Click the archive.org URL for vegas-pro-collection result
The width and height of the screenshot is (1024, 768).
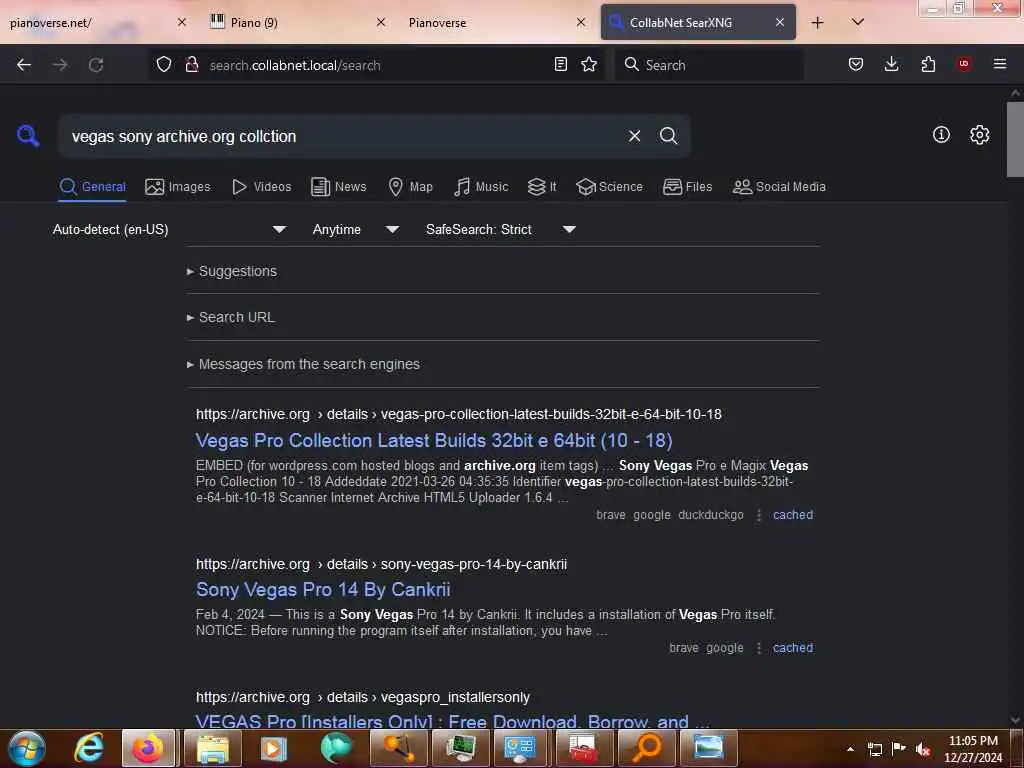click(458, 414)
